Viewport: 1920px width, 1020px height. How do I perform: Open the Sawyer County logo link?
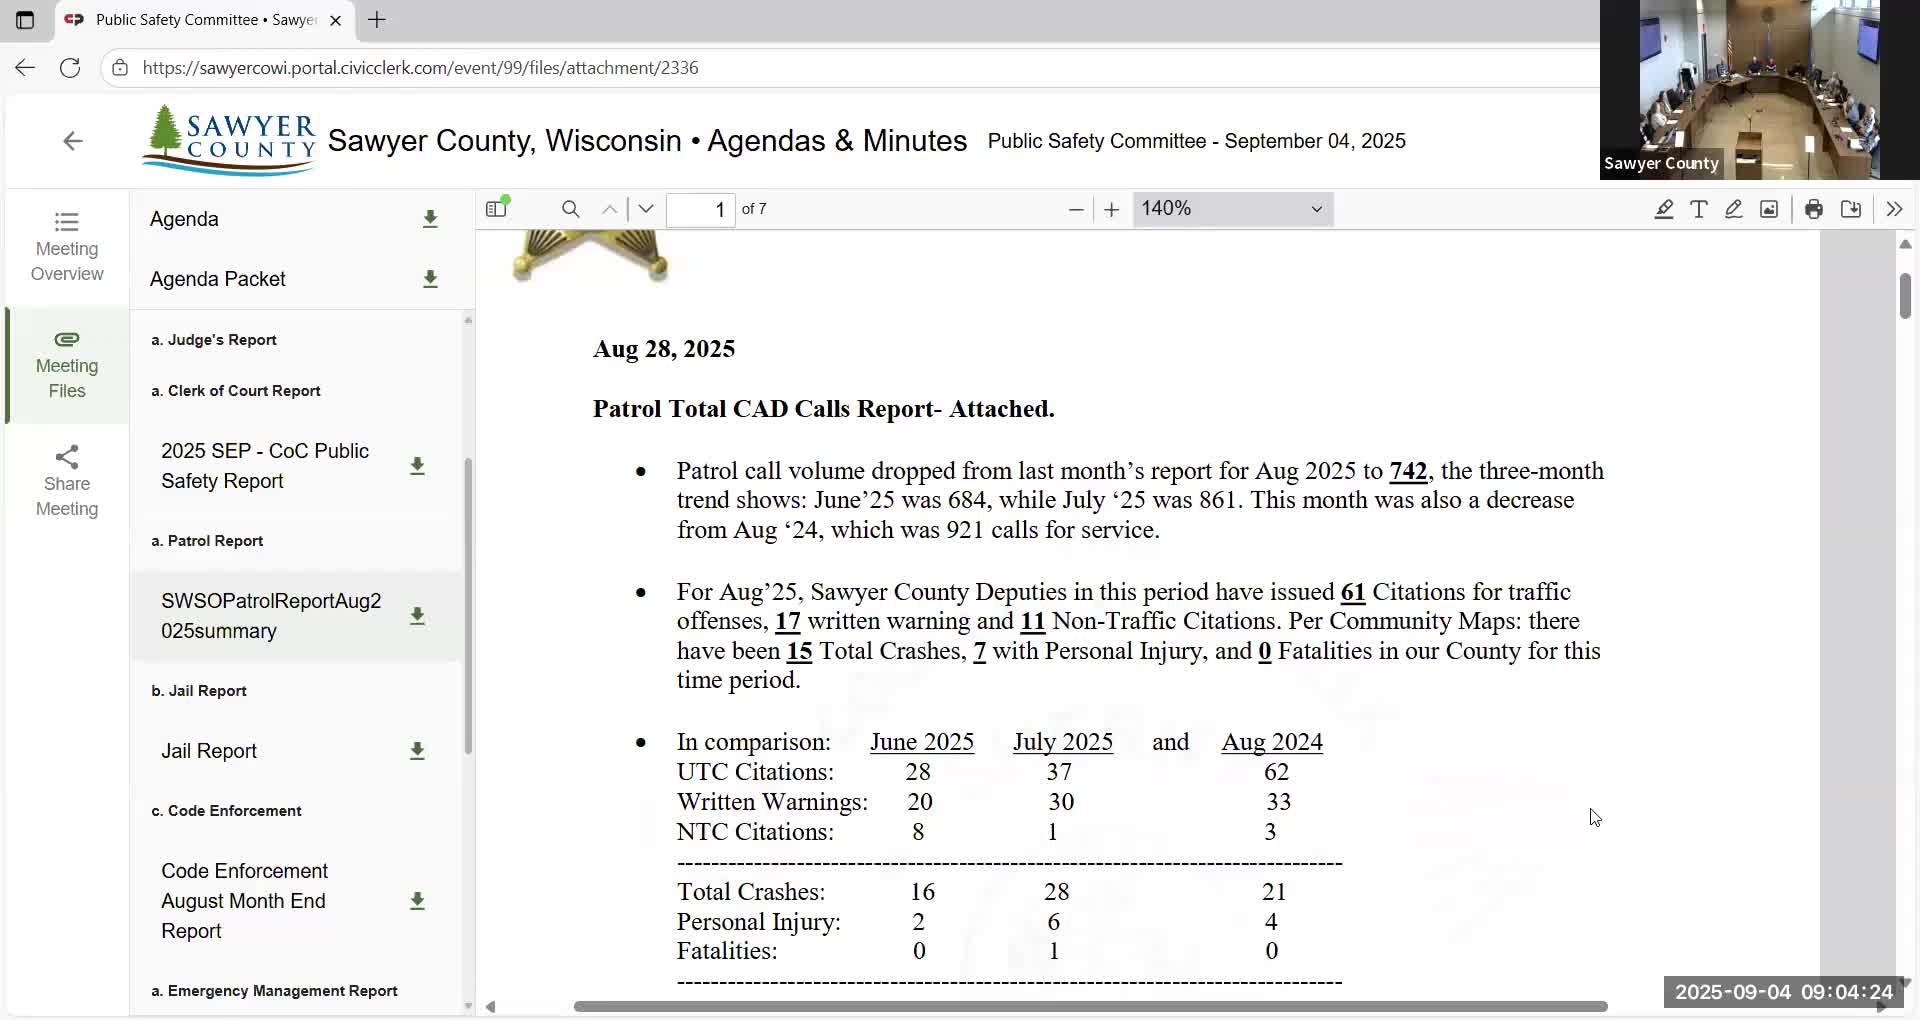[x=229, y=141]
